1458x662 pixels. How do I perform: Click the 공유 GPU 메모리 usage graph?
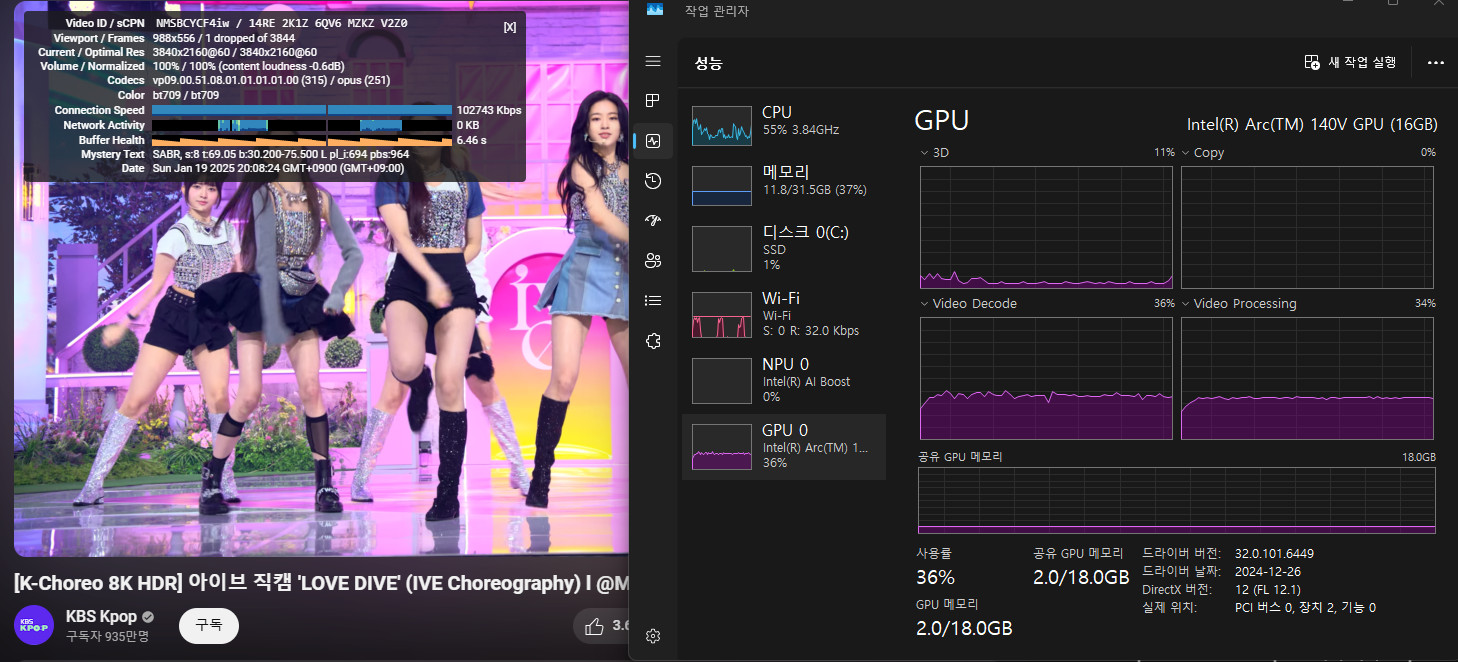point(1177,499)
